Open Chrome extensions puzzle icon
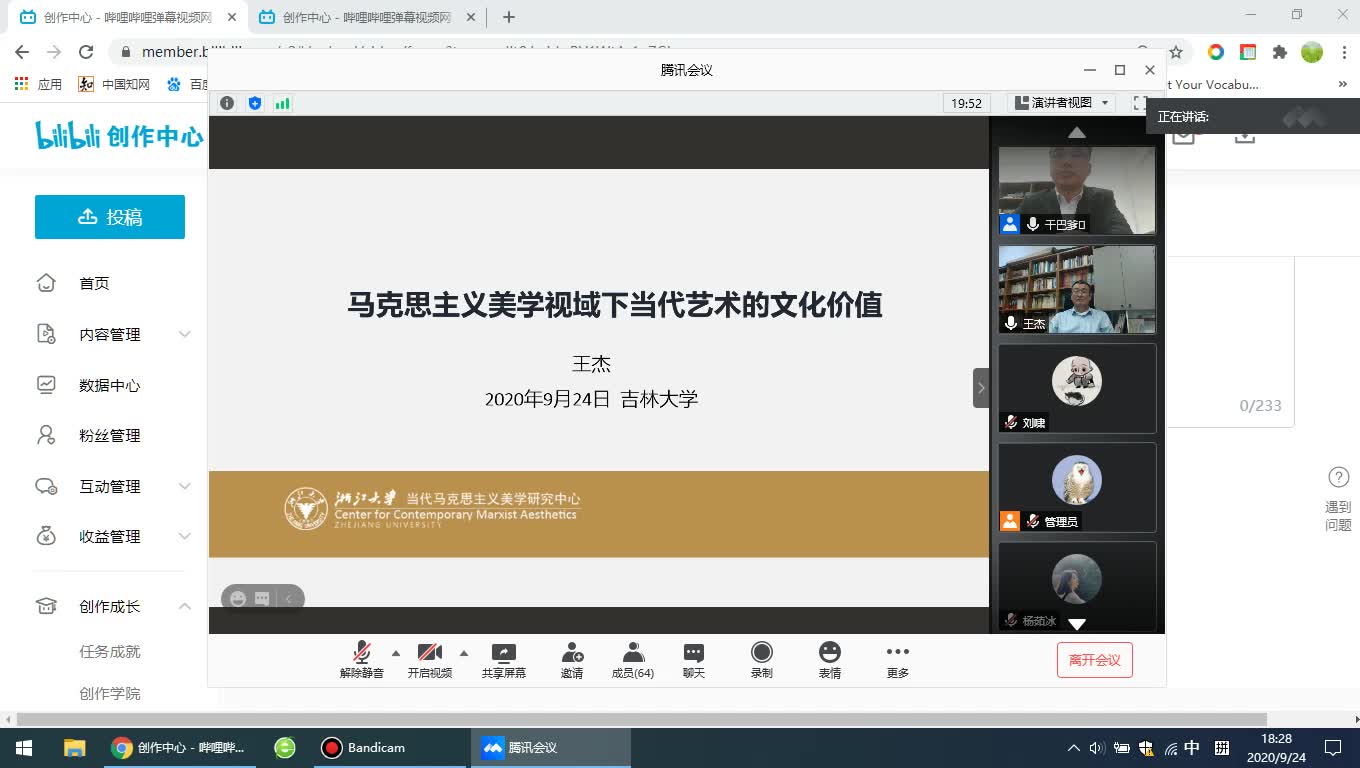 pos(1280,52)
